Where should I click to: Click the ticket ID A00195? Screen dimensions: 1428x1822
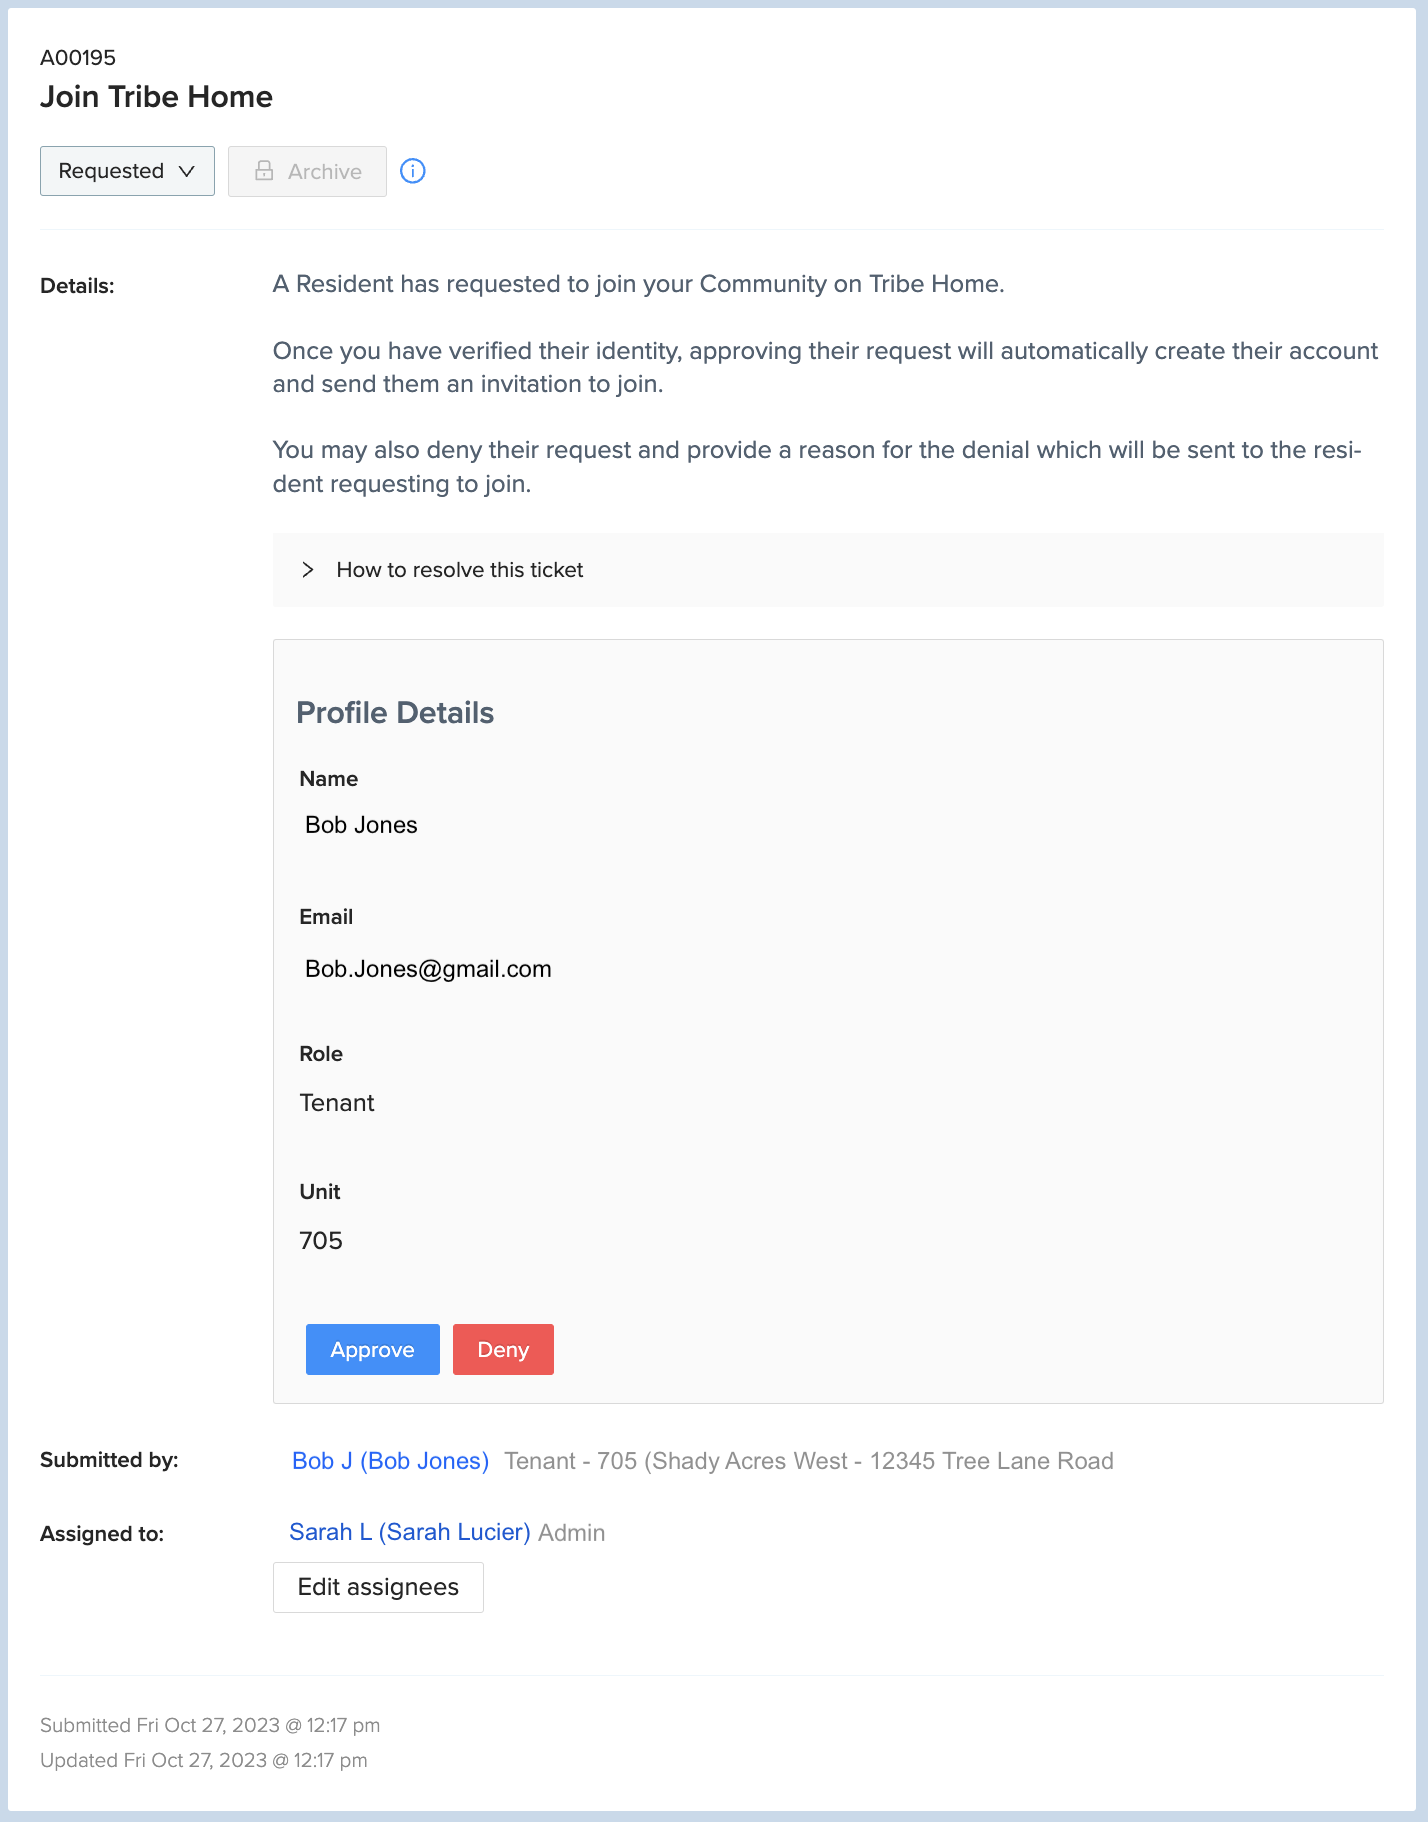78,58
